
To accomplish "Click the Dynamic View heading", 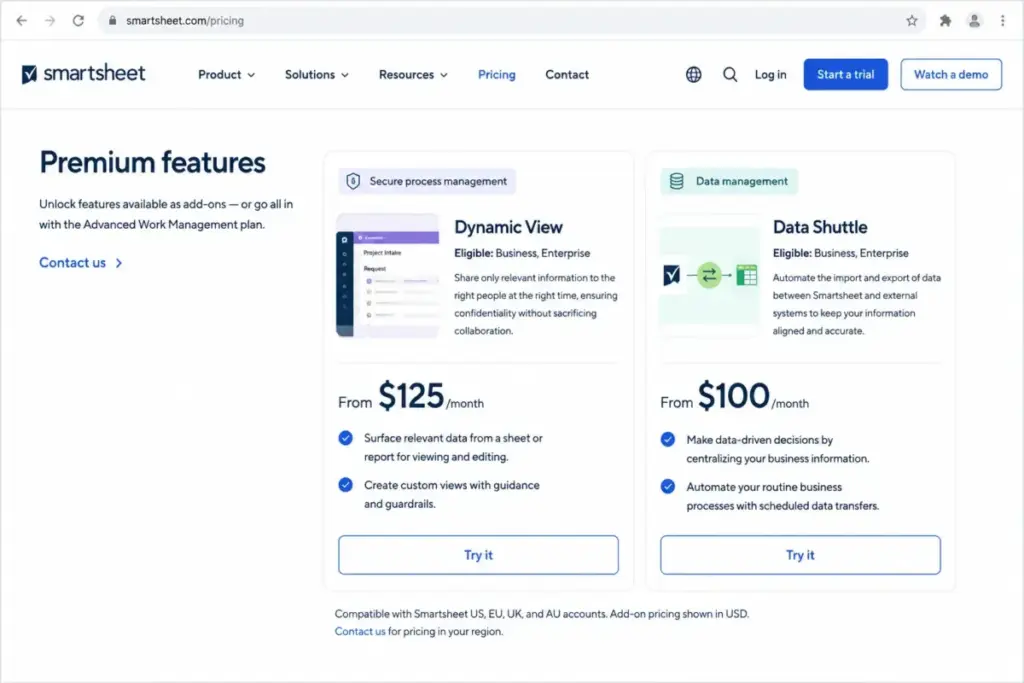I will tap(508, 227).
